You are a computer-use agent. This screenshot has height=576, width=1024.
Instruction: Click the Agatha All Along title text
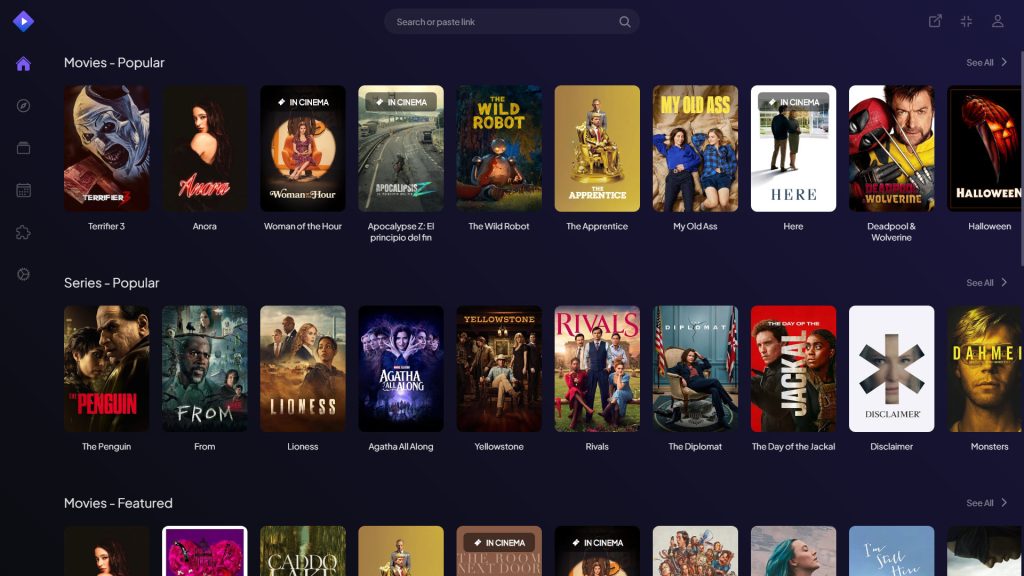click(x=401, y=447)
